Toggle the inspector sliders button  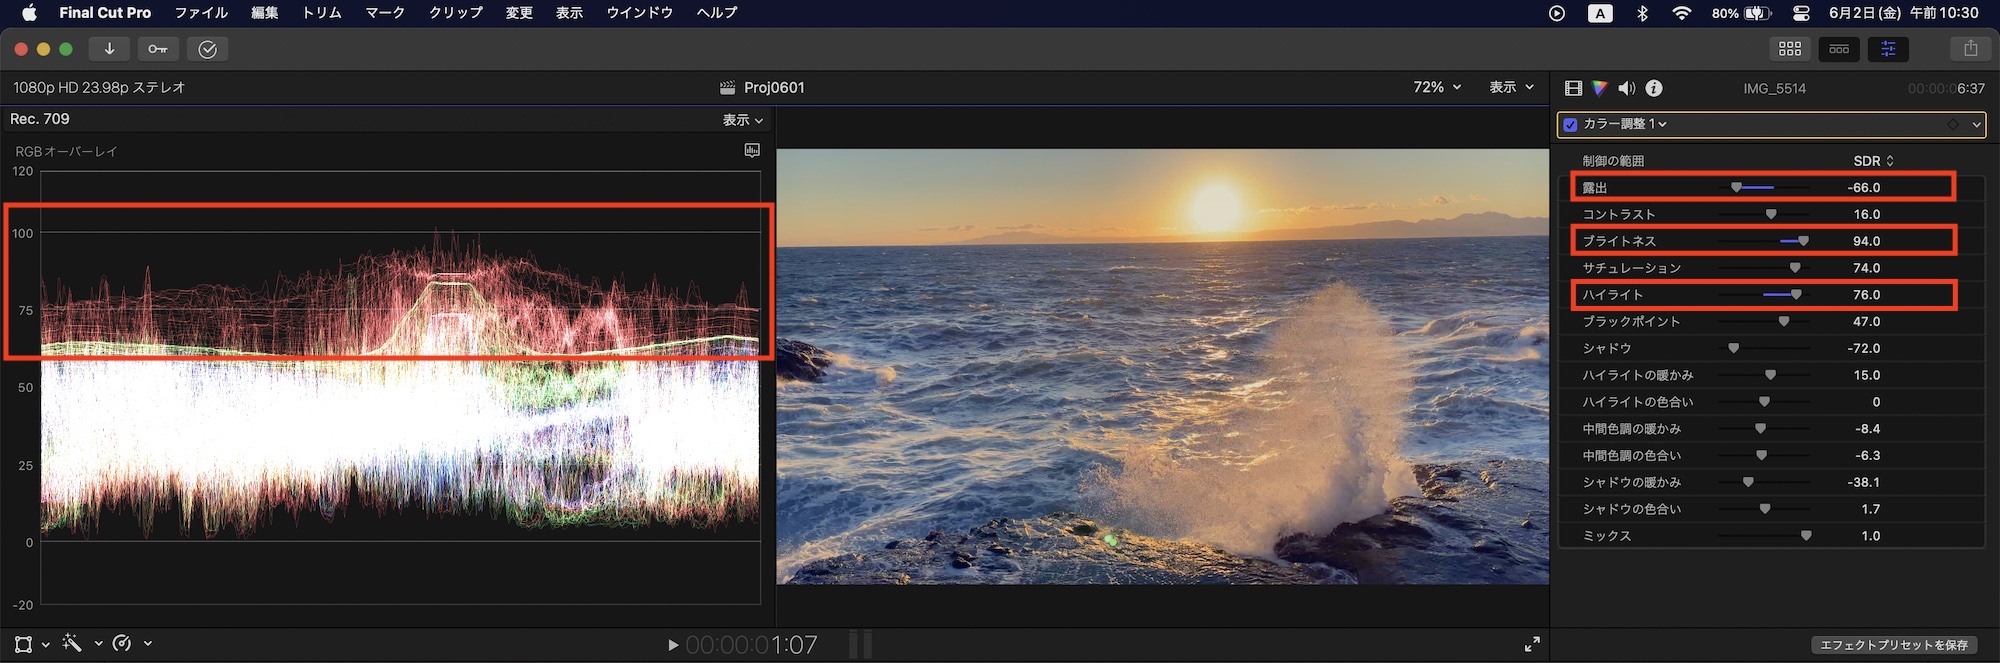(1888, 48)
